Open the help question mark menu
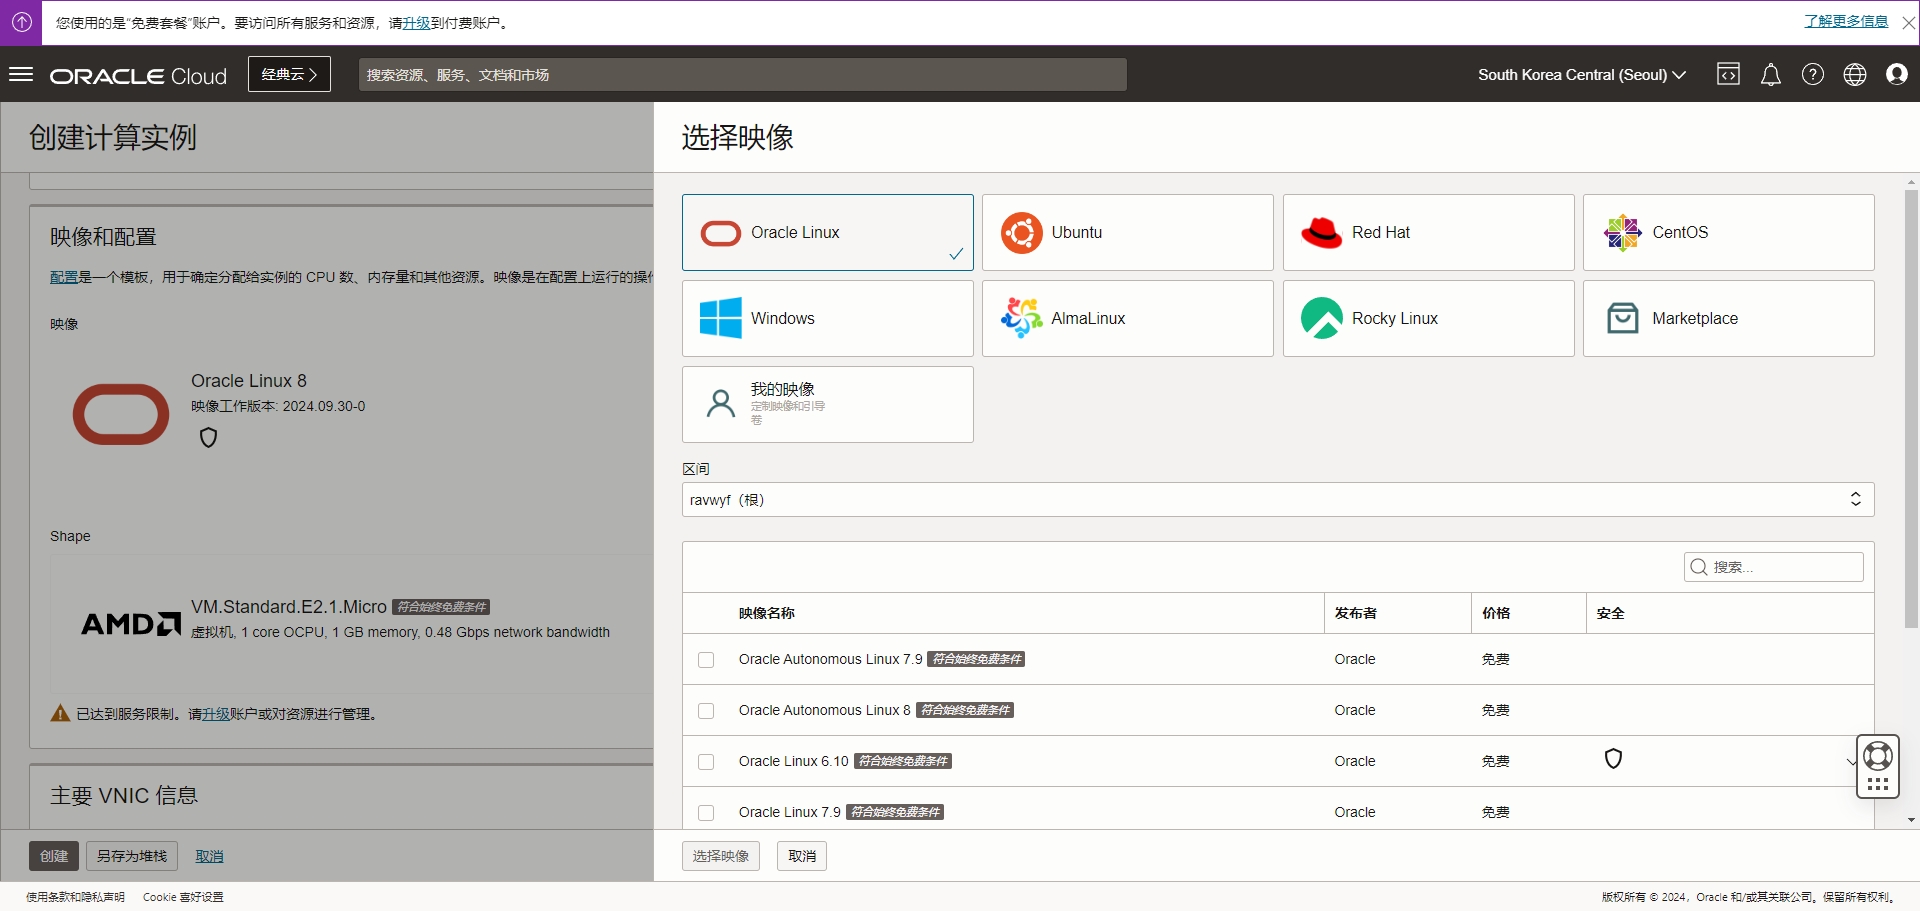The image size is (1920, 911). [x=1812, y=75]
